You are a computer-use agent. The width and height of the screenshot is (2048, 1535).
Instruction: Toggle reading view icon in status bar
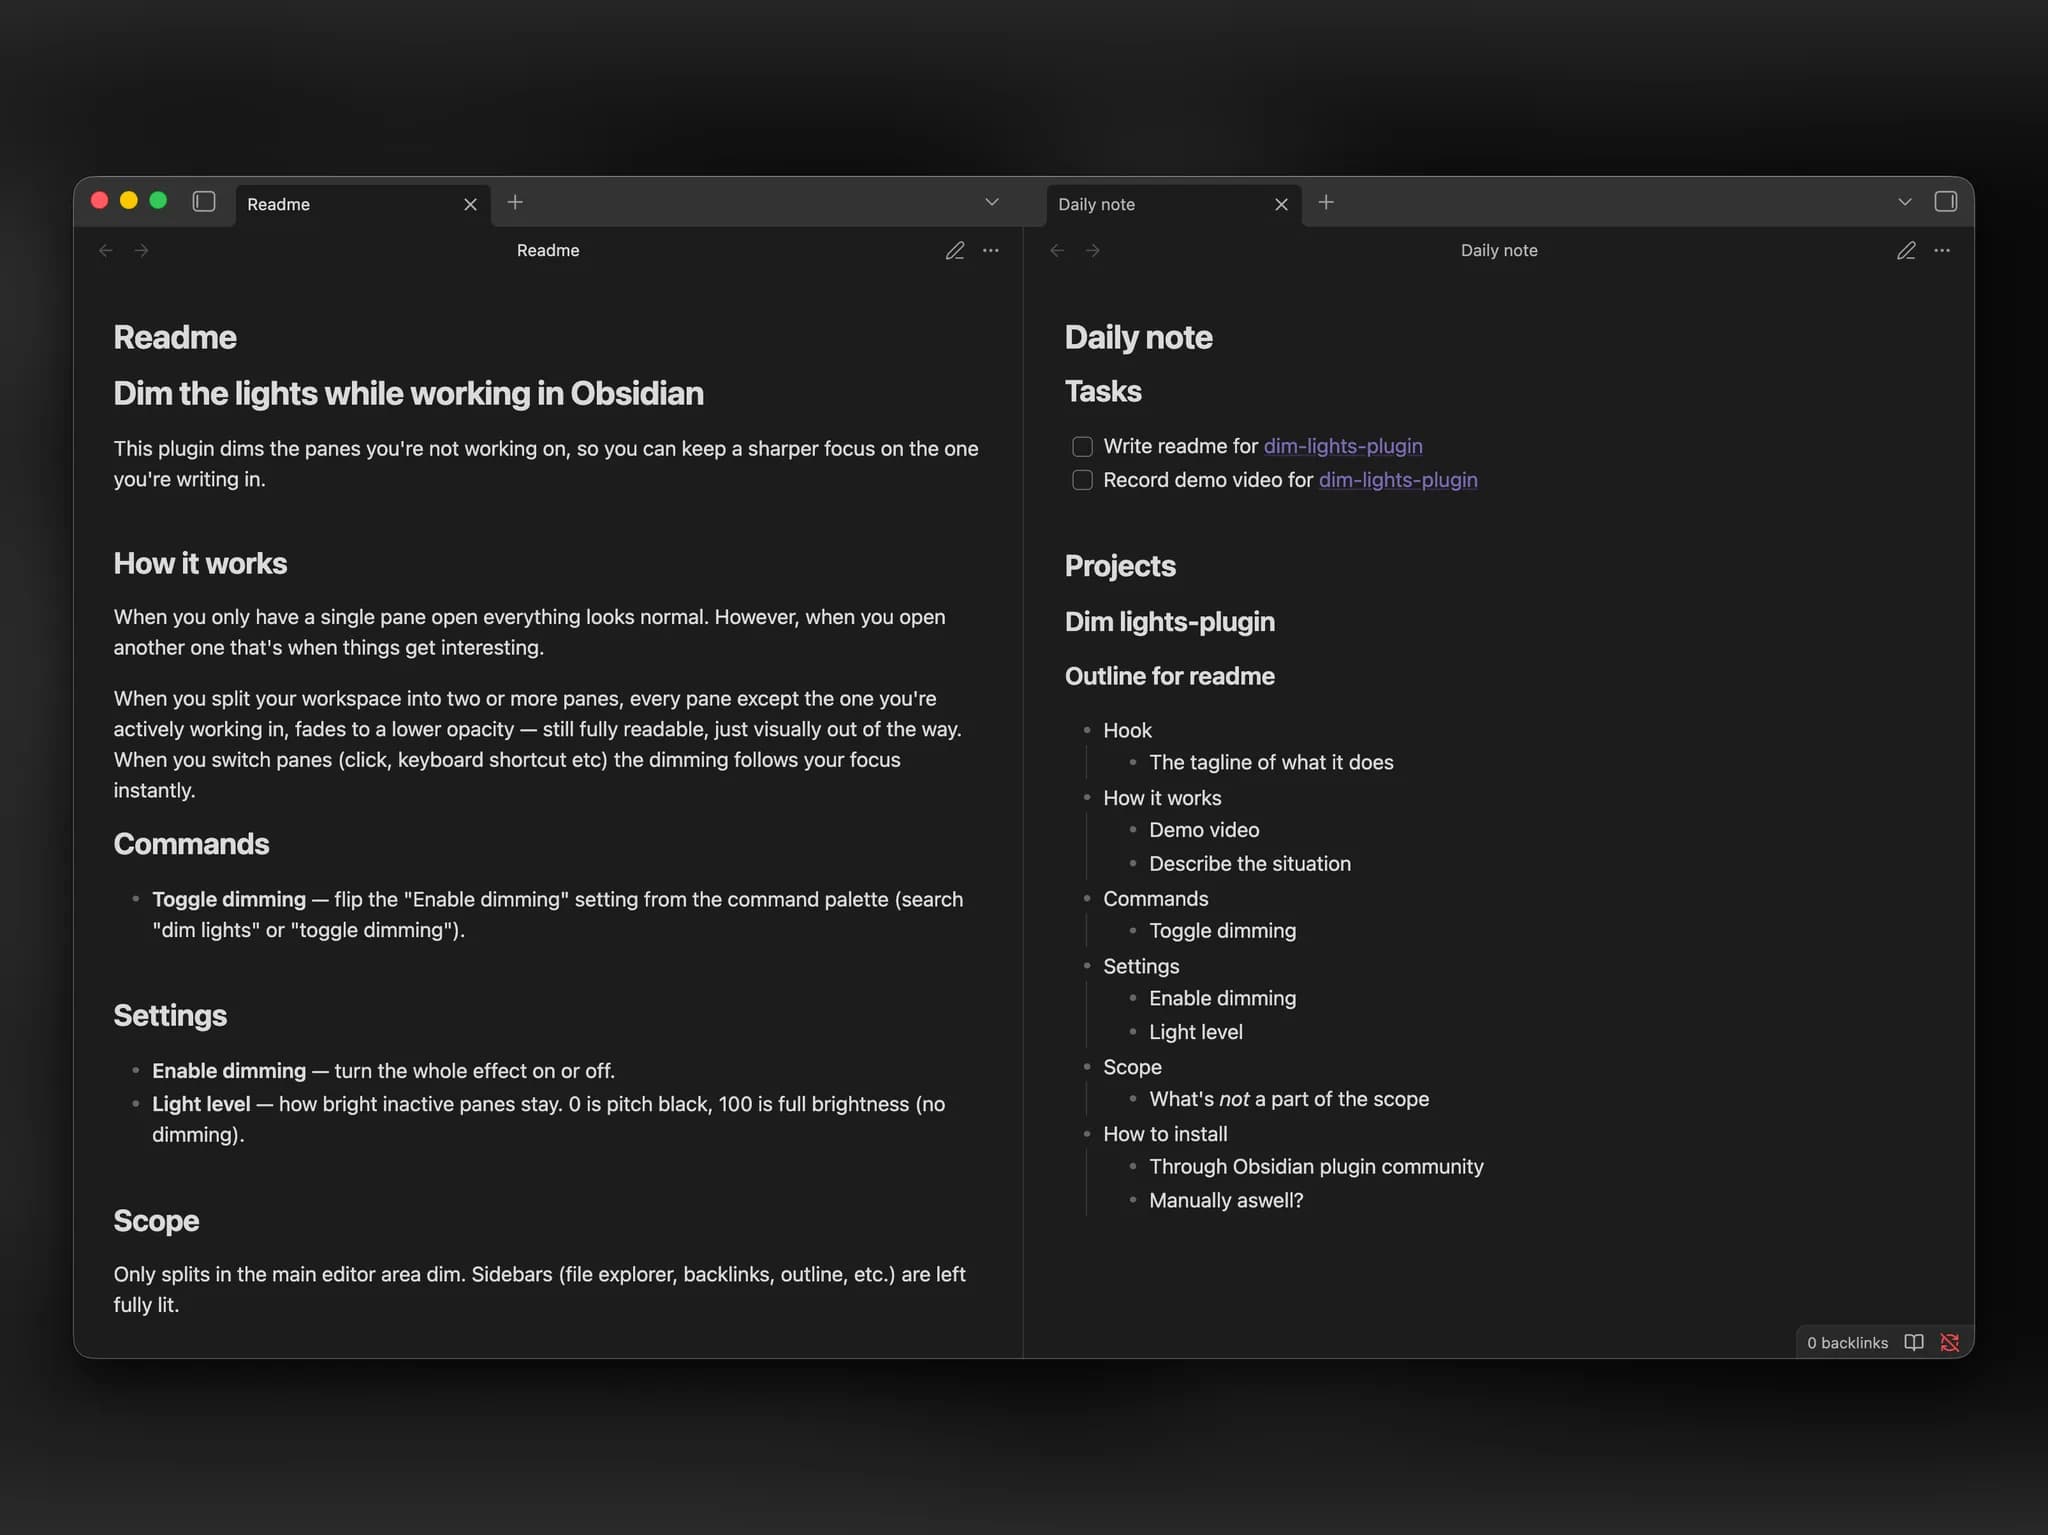pos(1914,1343)
